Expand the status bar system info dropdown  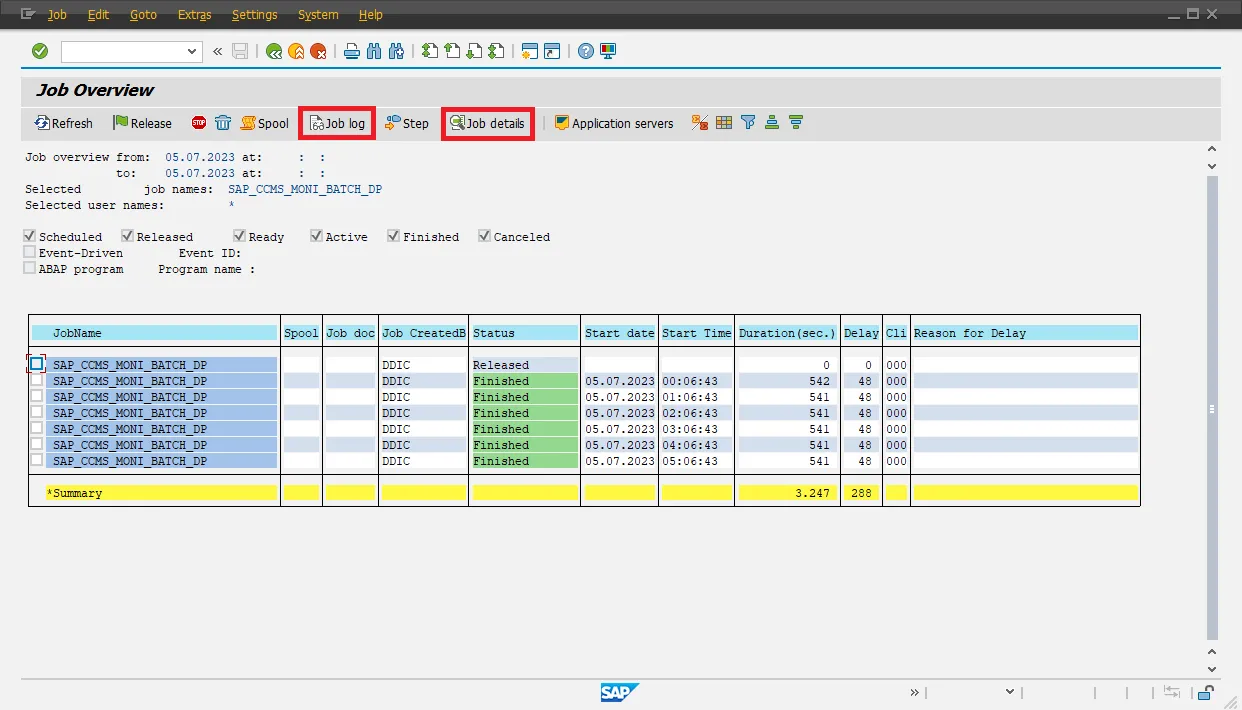coord(1009,692)
